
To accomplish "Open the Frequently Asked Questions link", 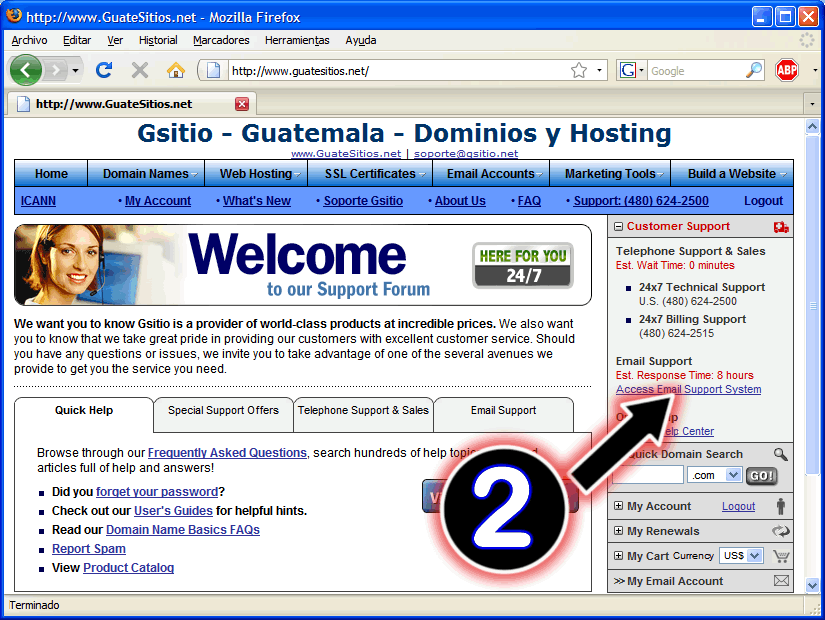I will coord(227,453).
